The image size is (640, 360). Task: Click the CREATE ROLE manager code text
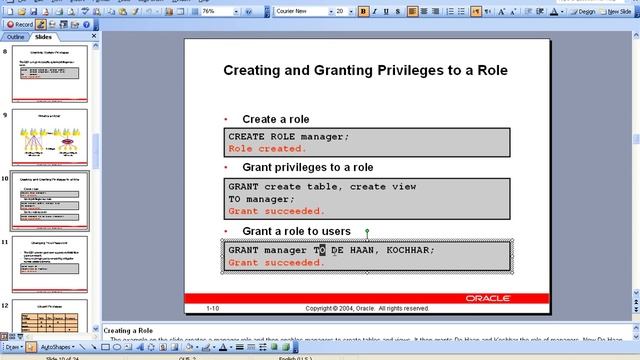(289, 137)
